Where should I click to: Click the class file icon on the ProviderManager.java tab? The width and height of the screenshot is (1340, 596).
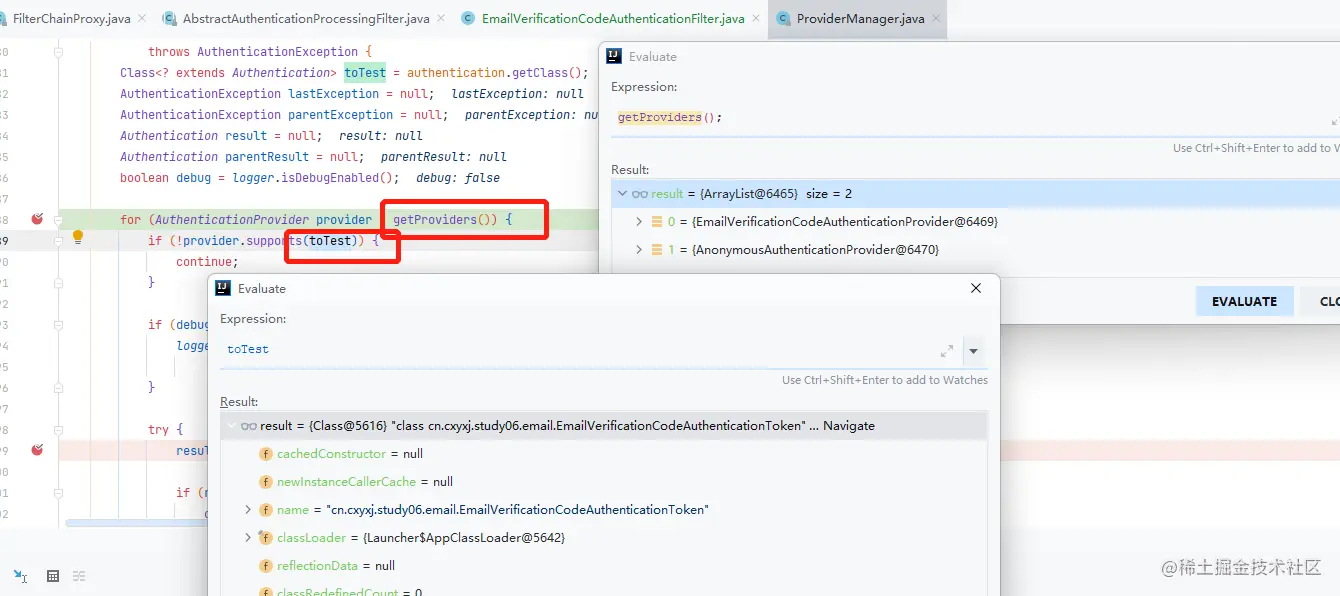(x=783, y=19)
